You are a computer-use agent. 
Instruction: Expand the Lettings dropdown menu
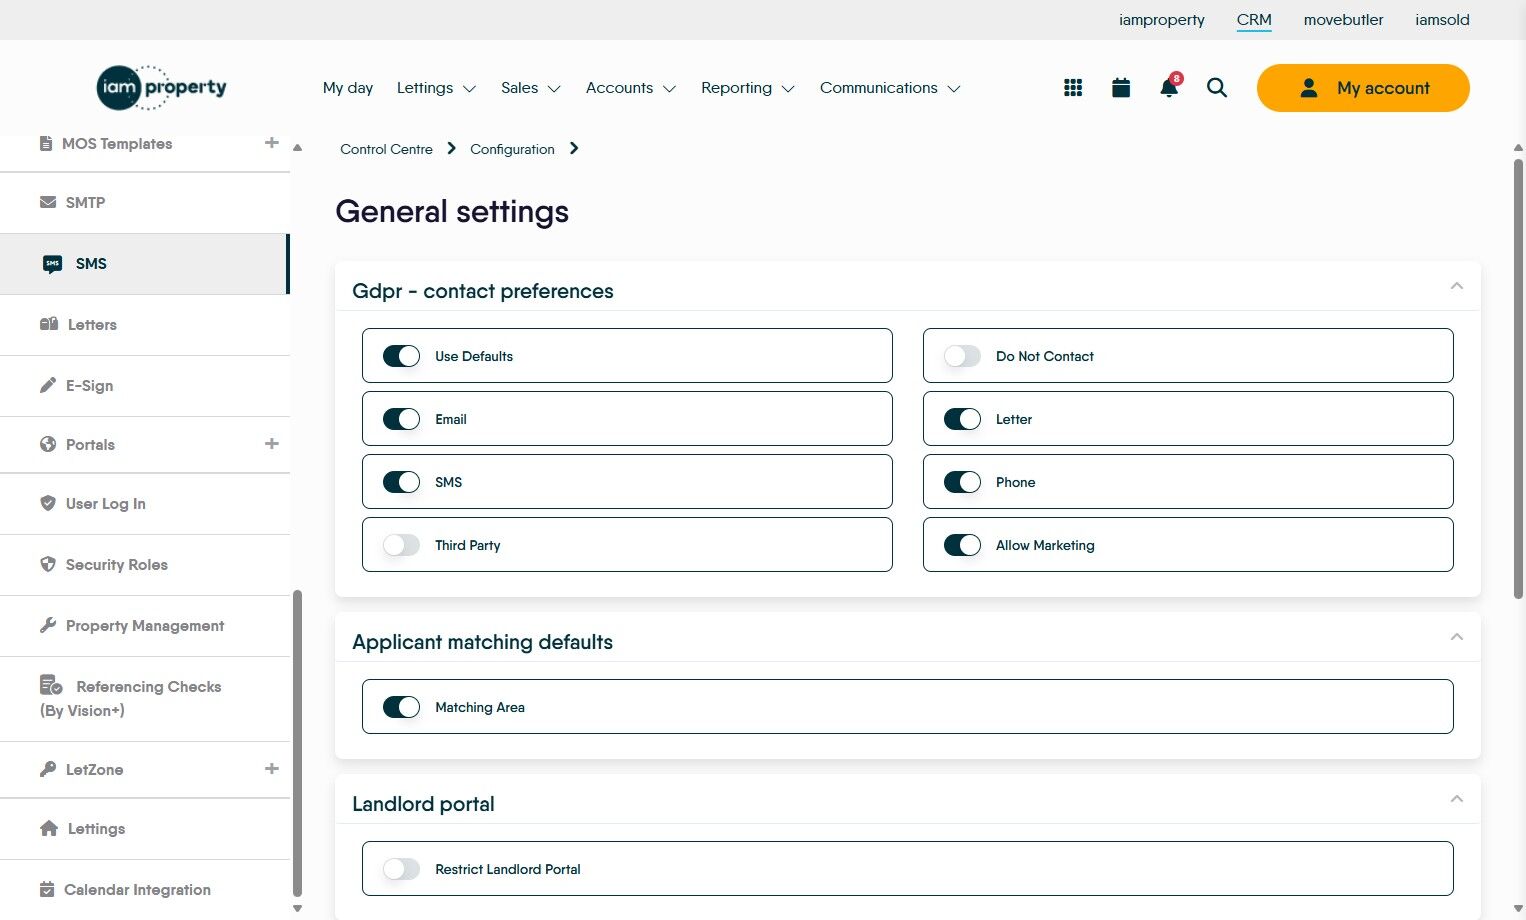tap(436, 88)
